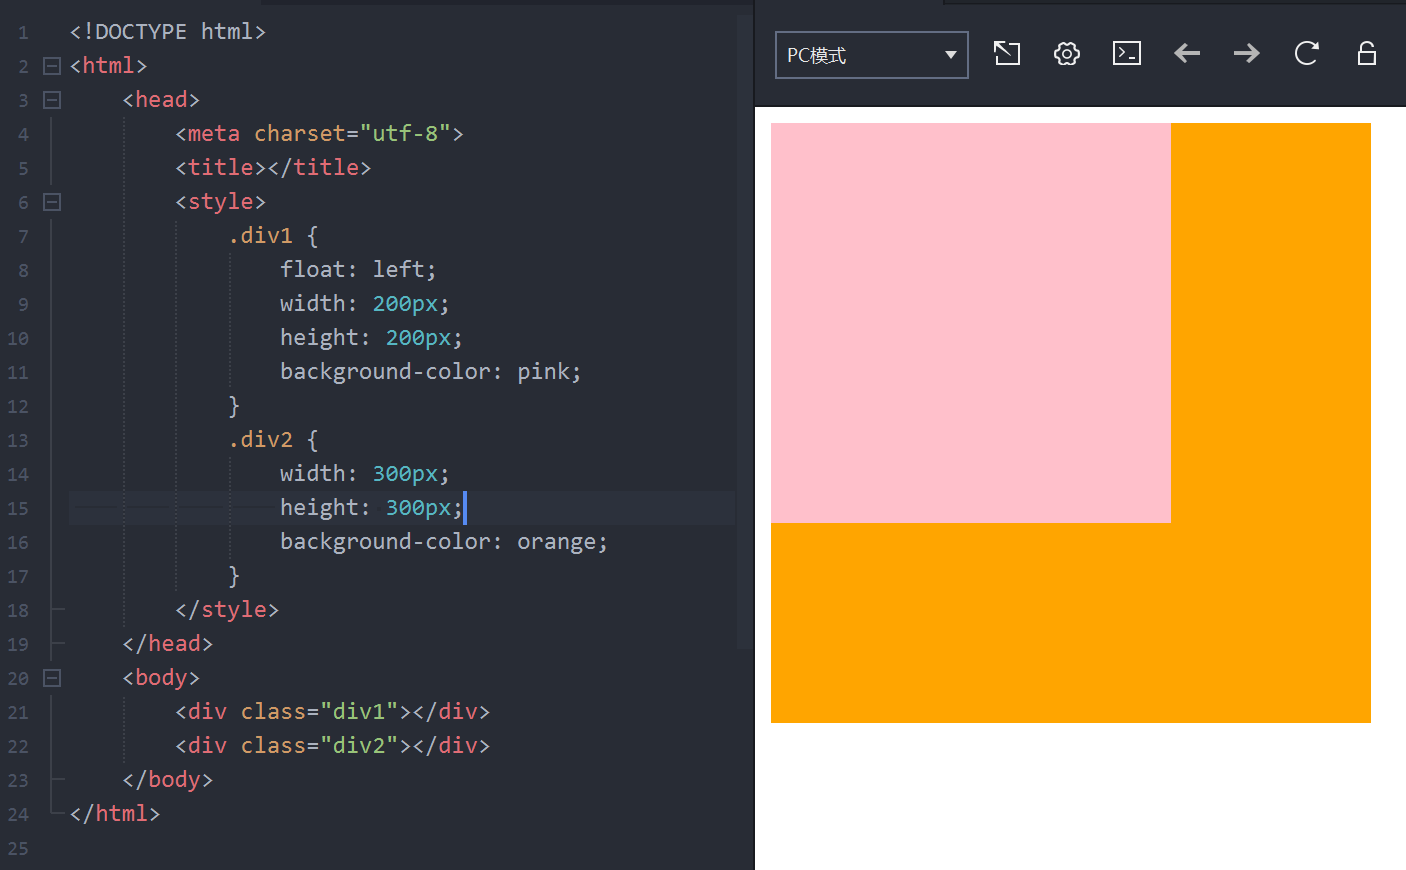Image resolution: width=1406 pixels, height=870 pixels.
Task: Toggle the preview lock icon
Action: click(x=1367, y=54)
